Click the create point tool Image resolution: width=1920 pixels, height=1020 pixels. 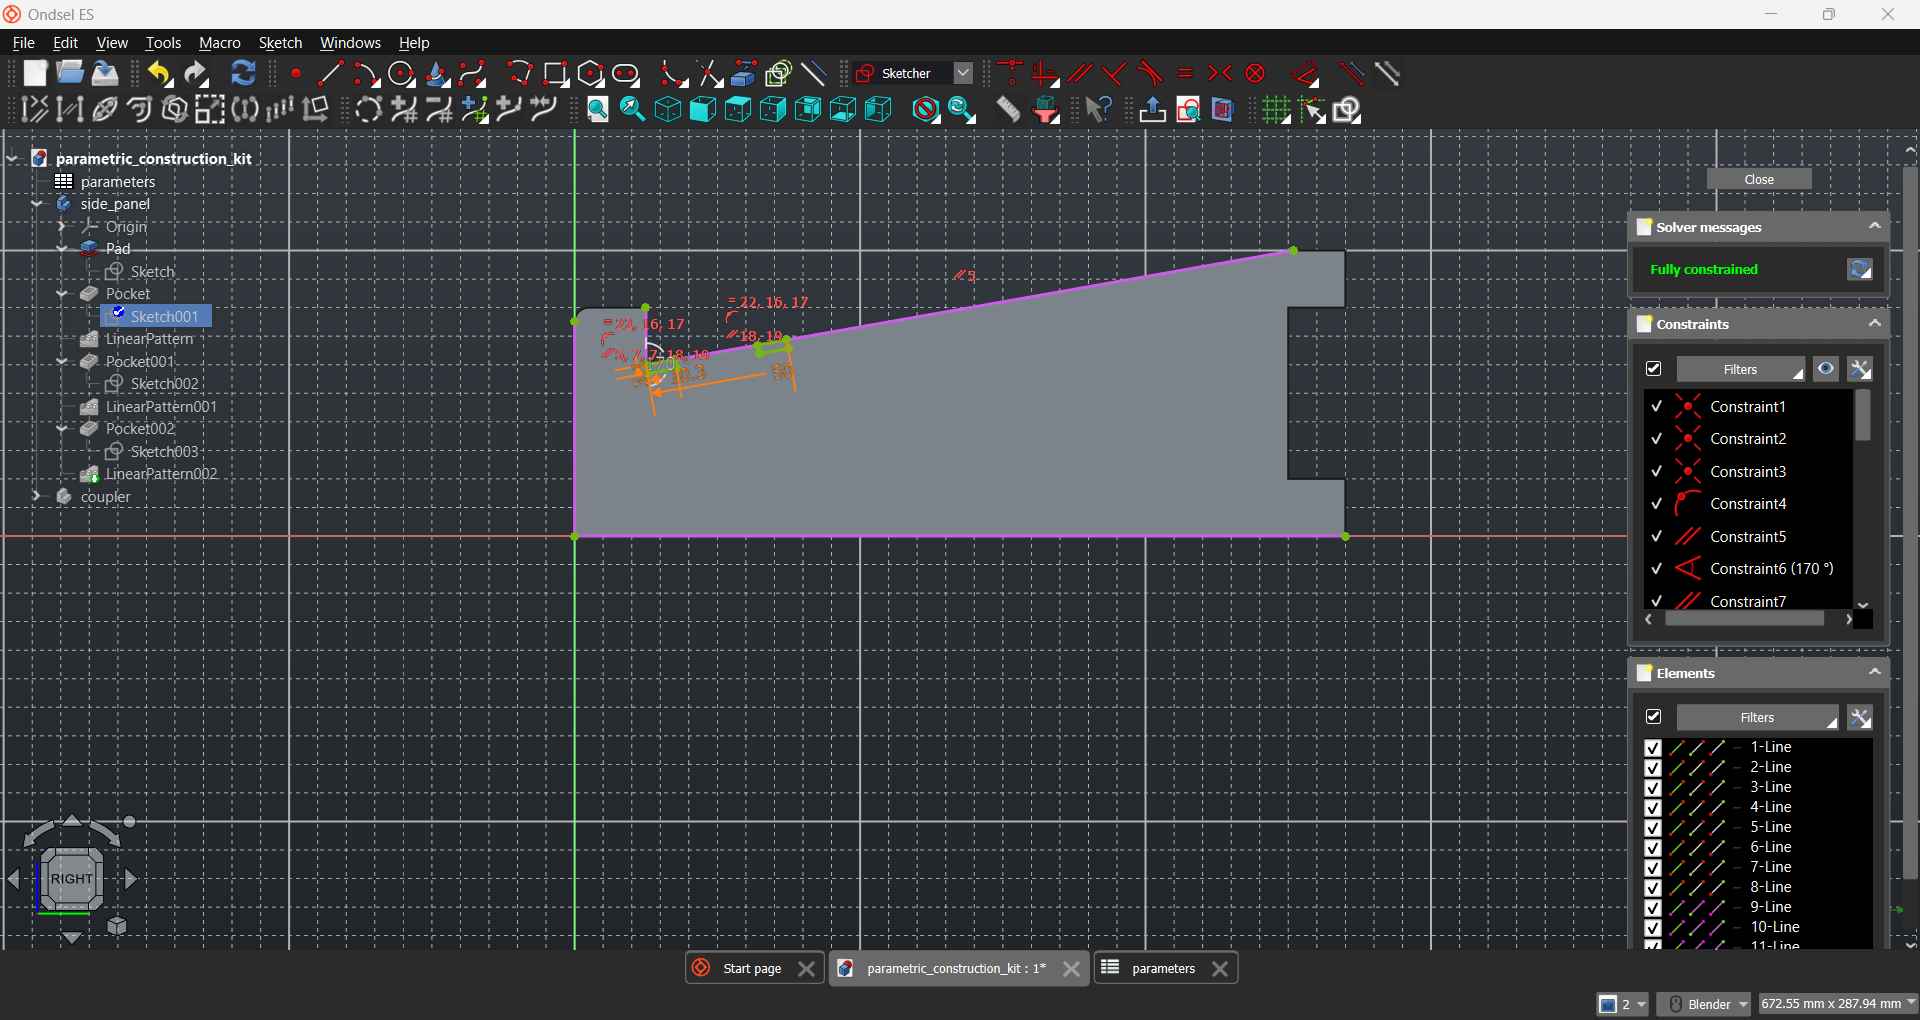point(296,74)
